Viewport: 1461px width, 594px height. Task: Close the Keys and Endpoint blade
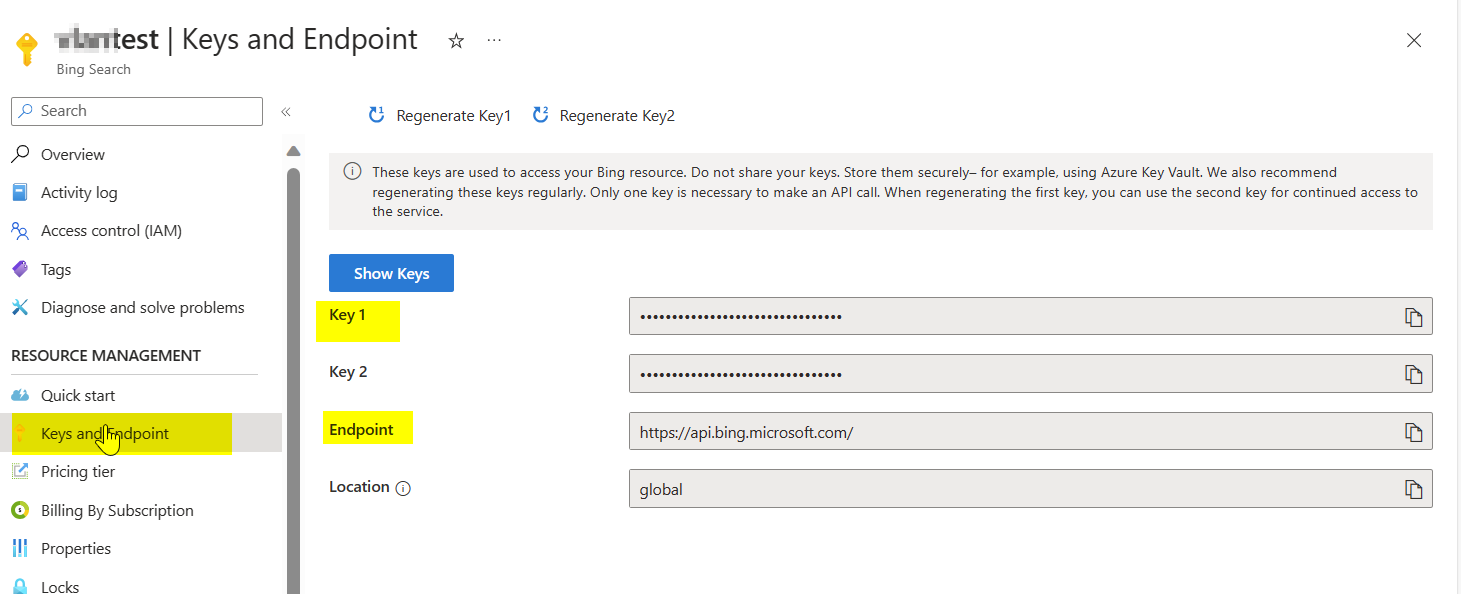[1414, 40]
